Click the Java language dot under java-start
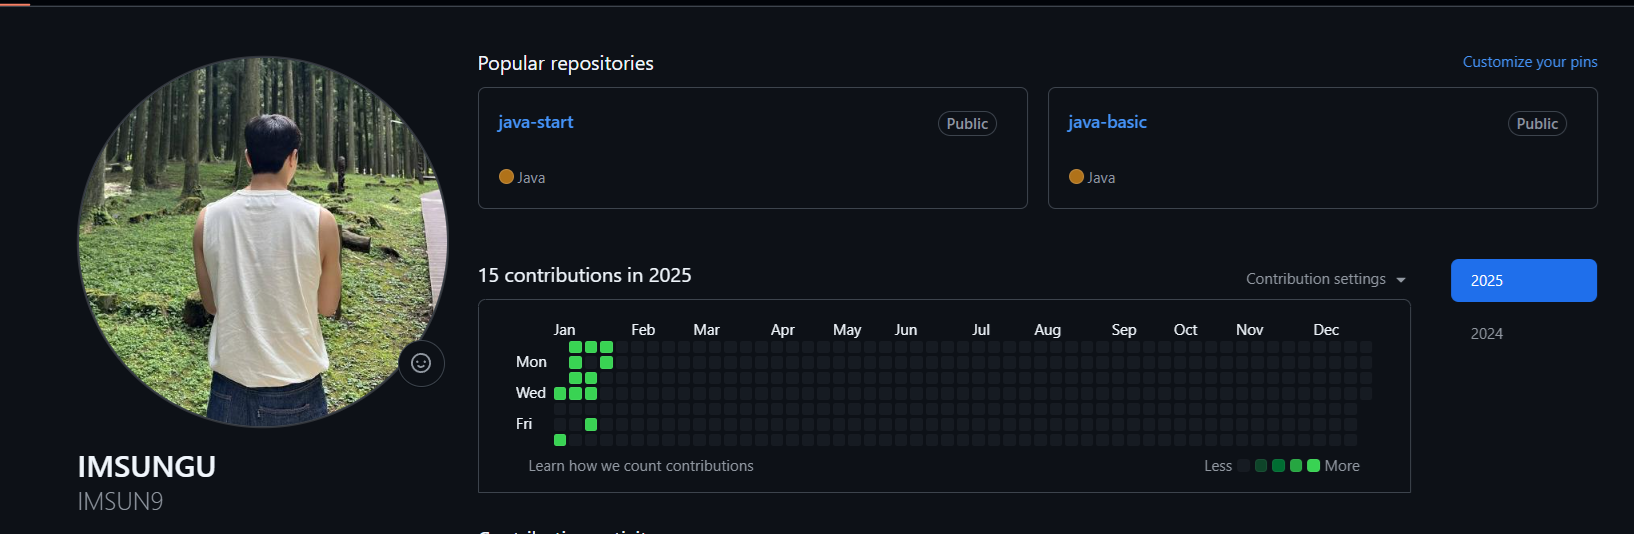Screen dimensions: 1634x534 (506, 177)
